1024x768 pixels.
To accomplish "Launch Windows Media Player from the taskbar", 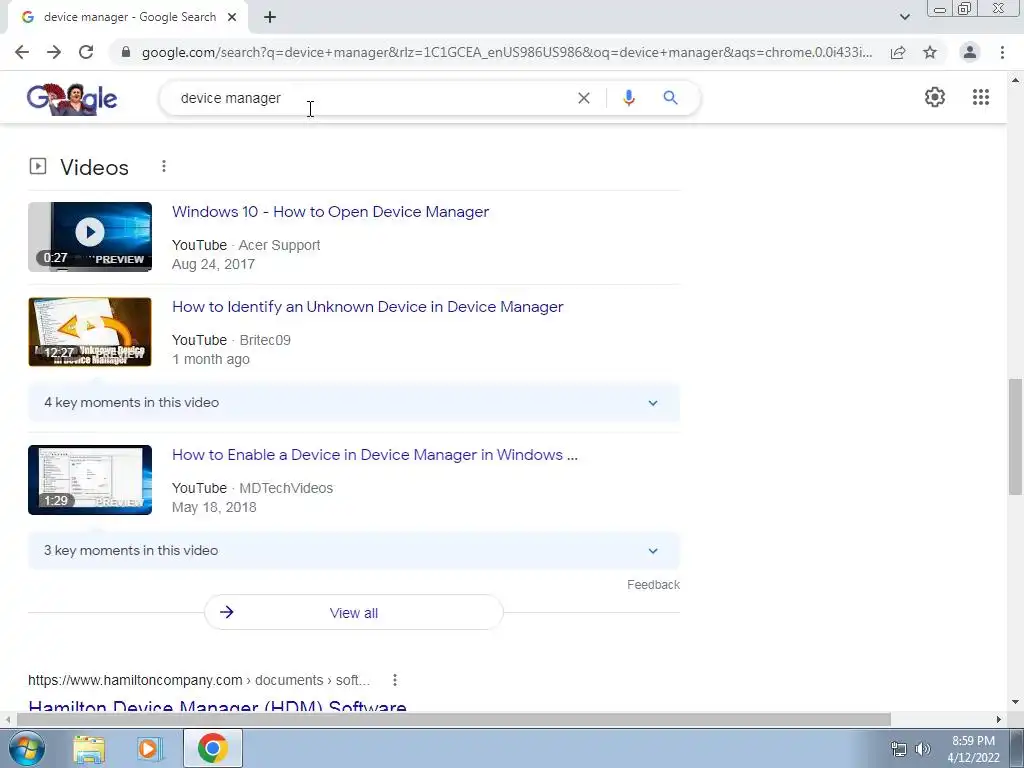I will coord(149,749).
